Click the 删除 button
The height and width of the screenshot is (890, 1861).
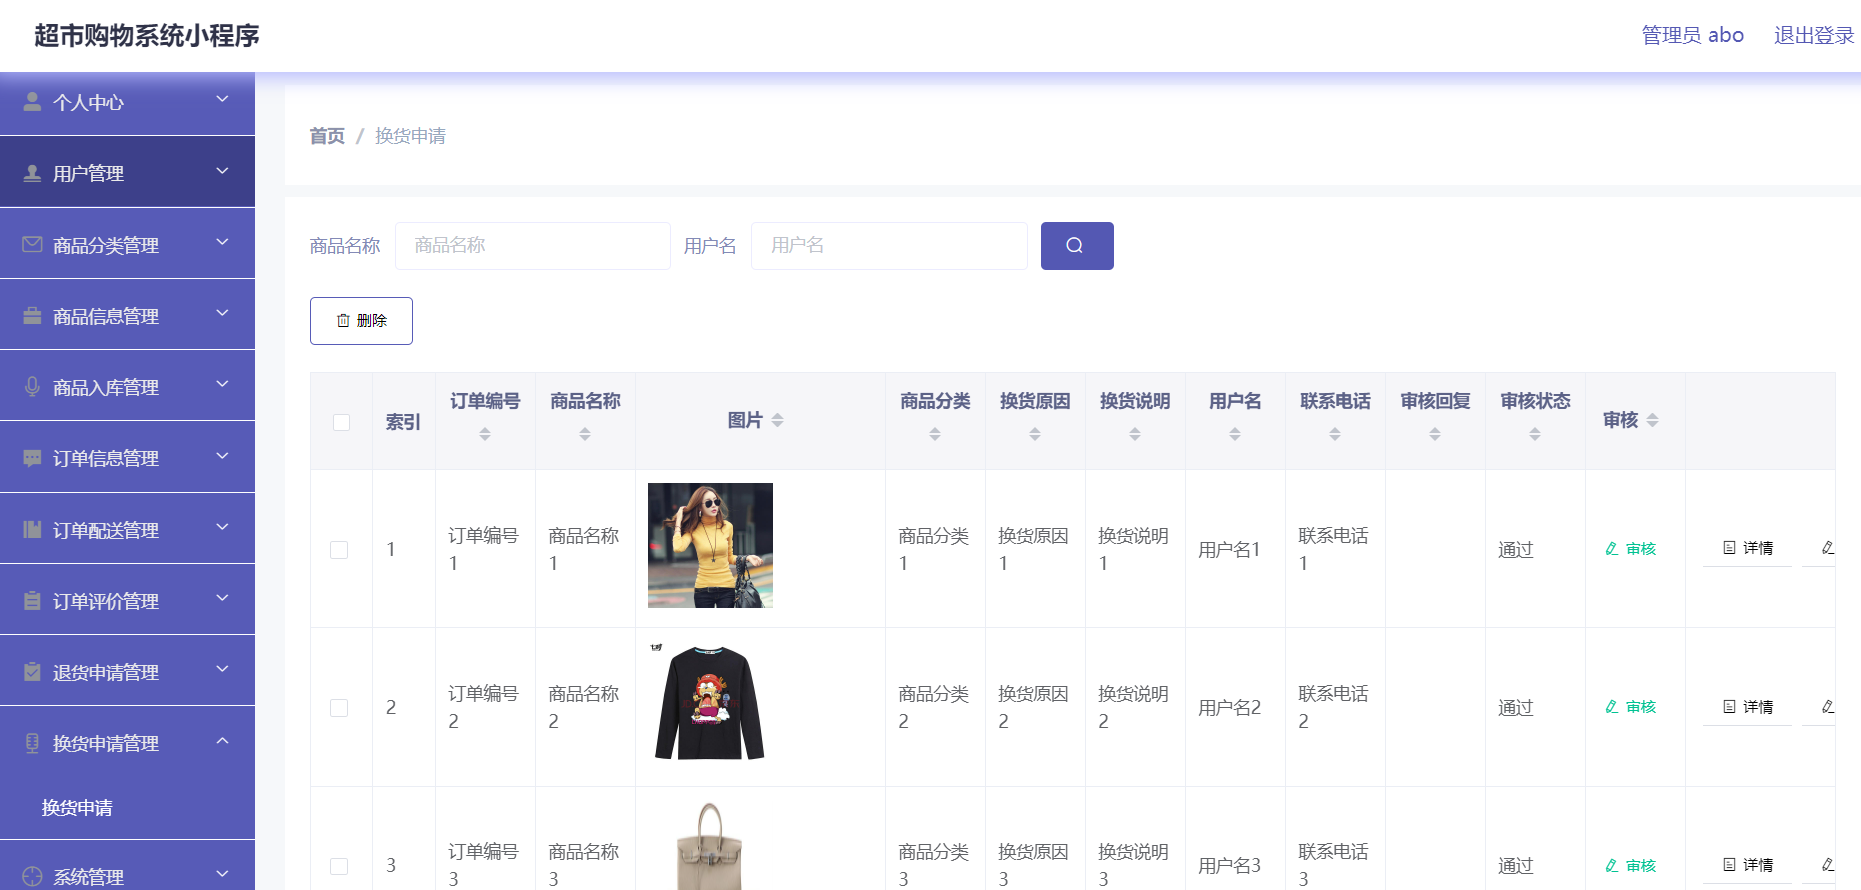[x=361, y=321]
